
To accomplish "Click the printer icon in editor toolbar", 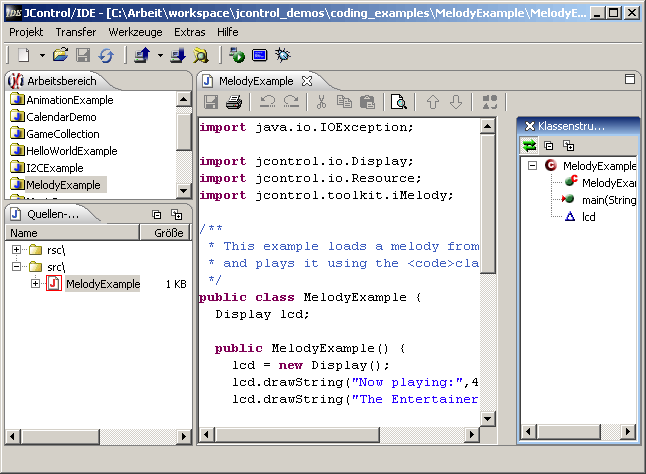I will [x=234, y=102].
